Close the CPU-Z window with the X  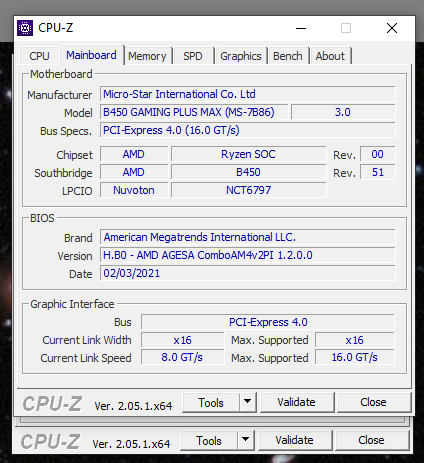pyautogui.click(x=392, y=28)
